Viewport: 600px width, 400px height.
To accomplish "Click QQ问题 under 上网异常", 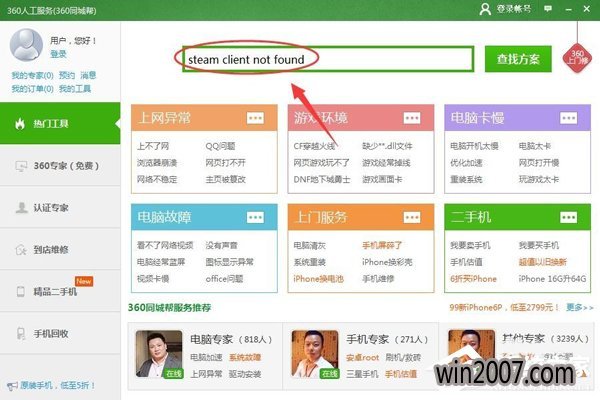I will pyautogui.click(x=220, y=146).
